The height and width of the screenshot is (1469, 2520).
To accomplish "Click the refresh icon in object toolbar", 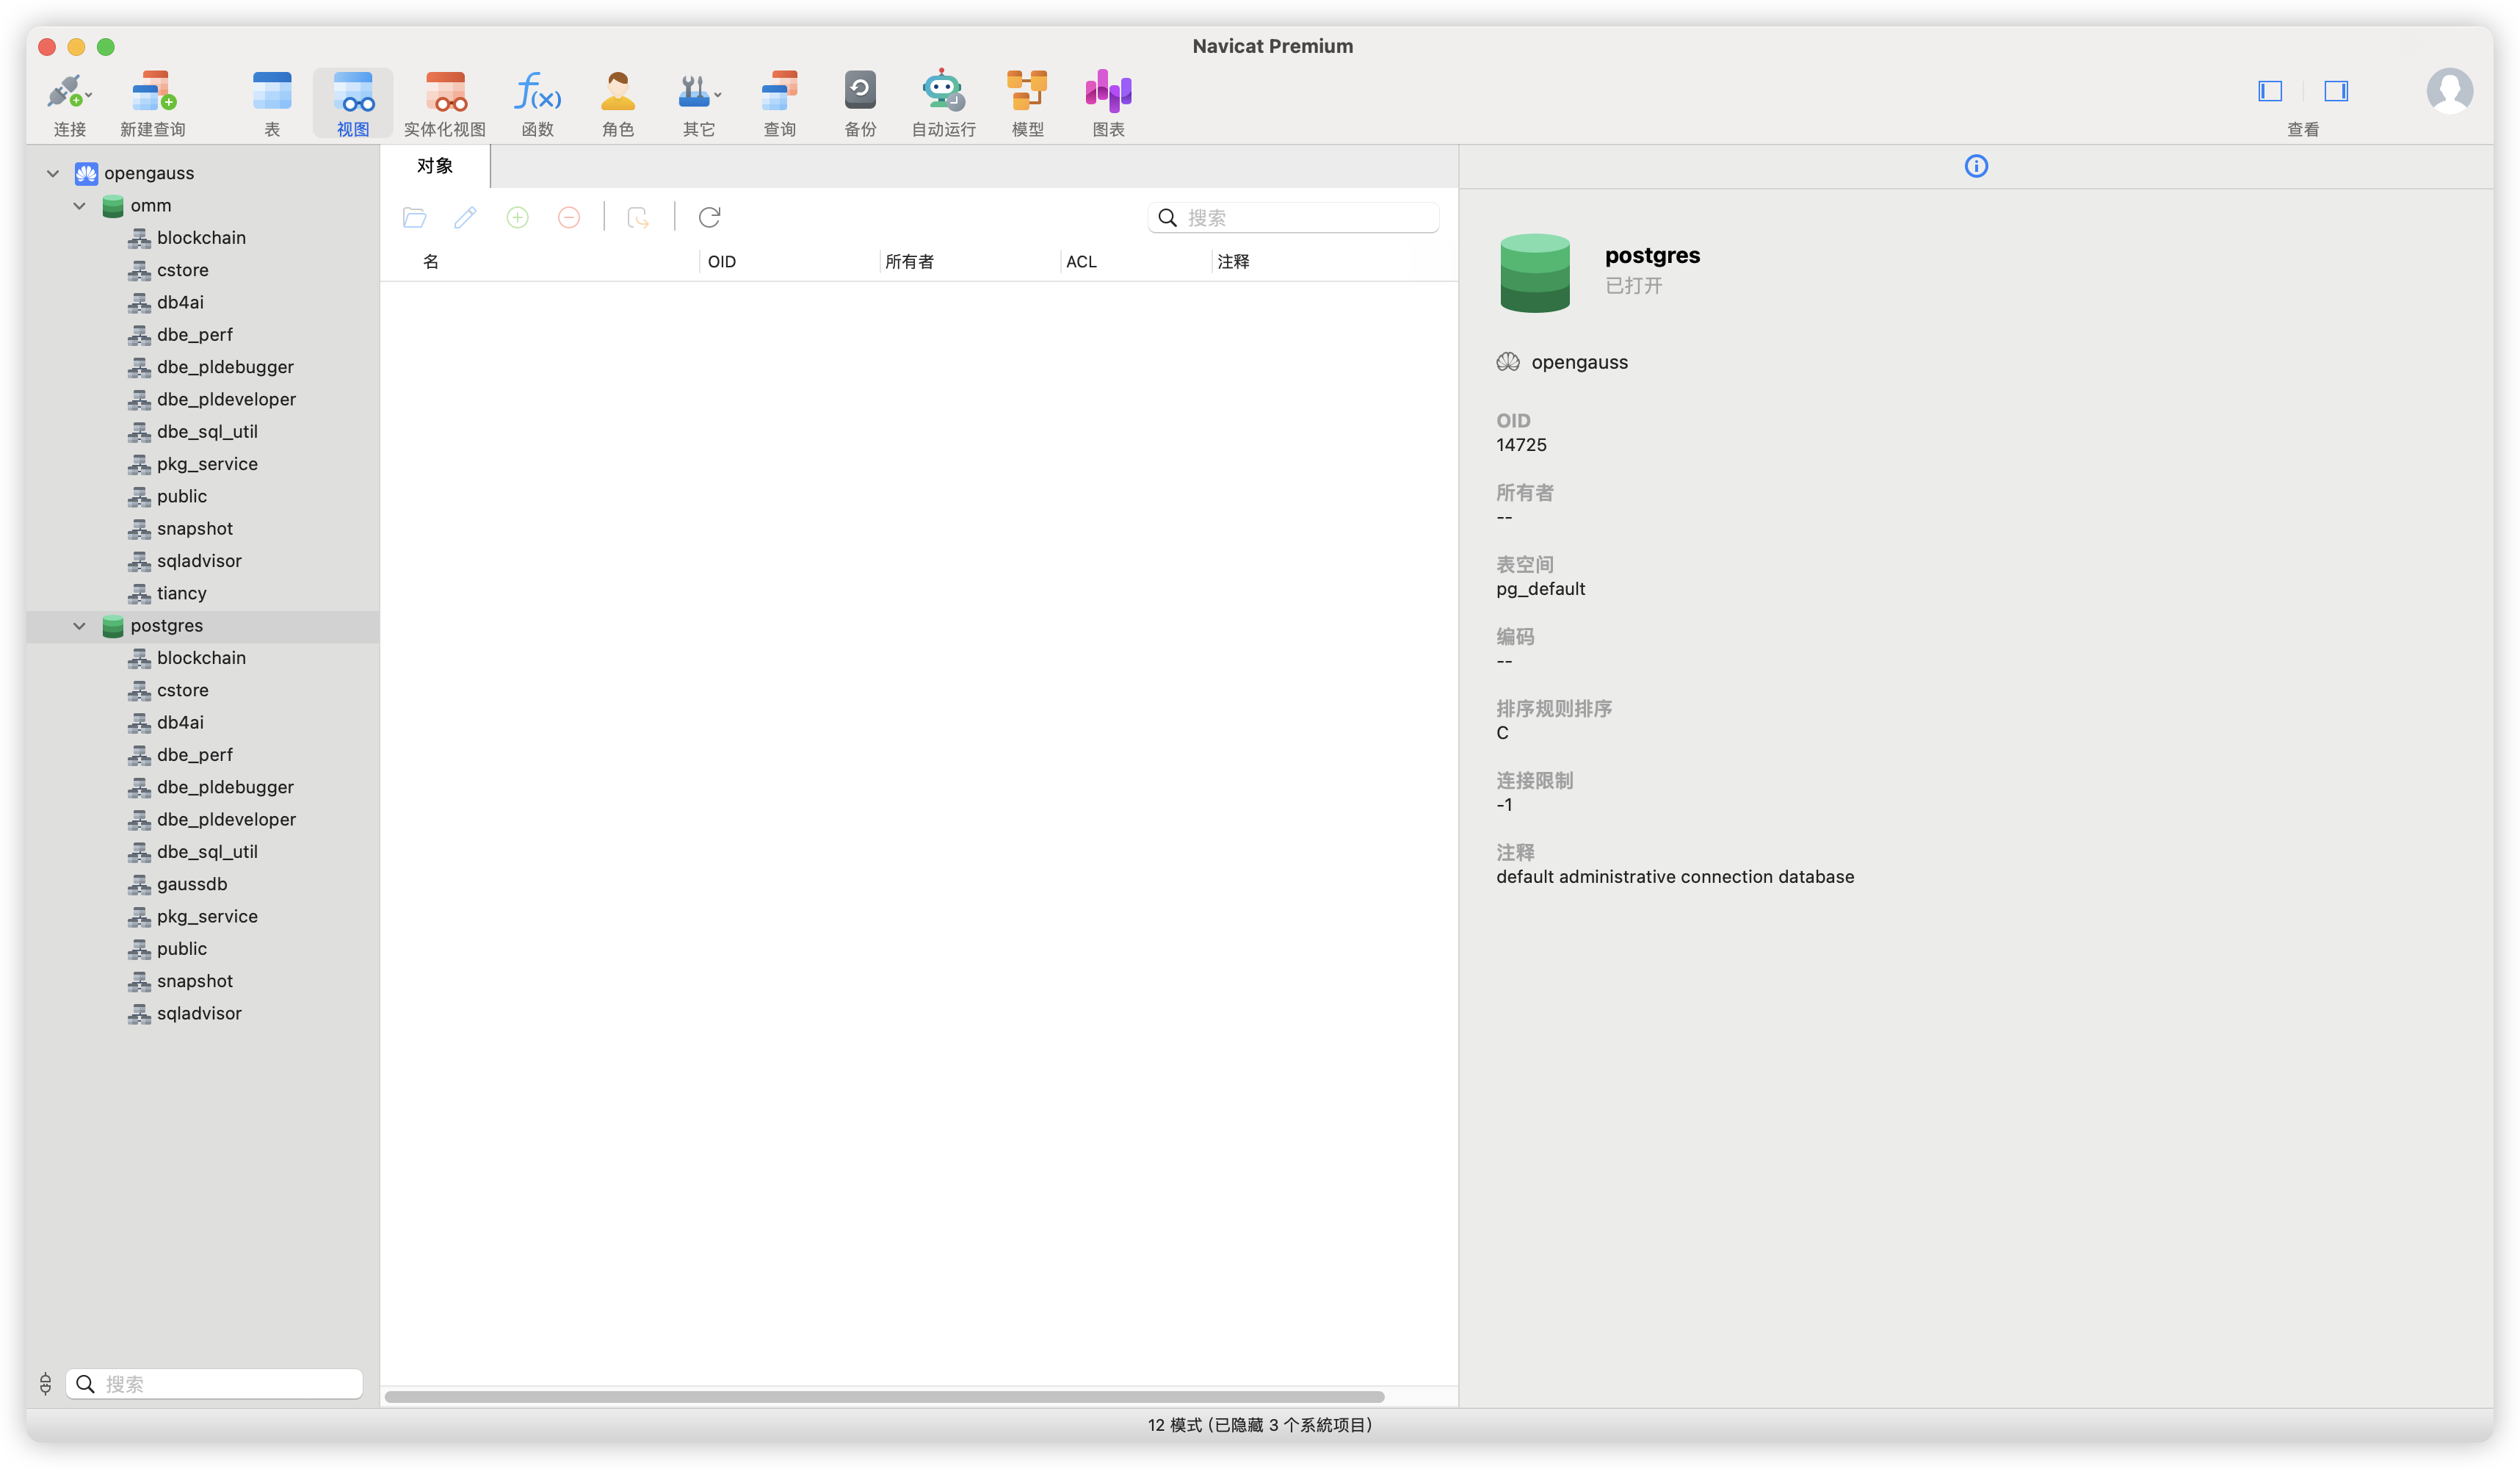I will (709, 217).
